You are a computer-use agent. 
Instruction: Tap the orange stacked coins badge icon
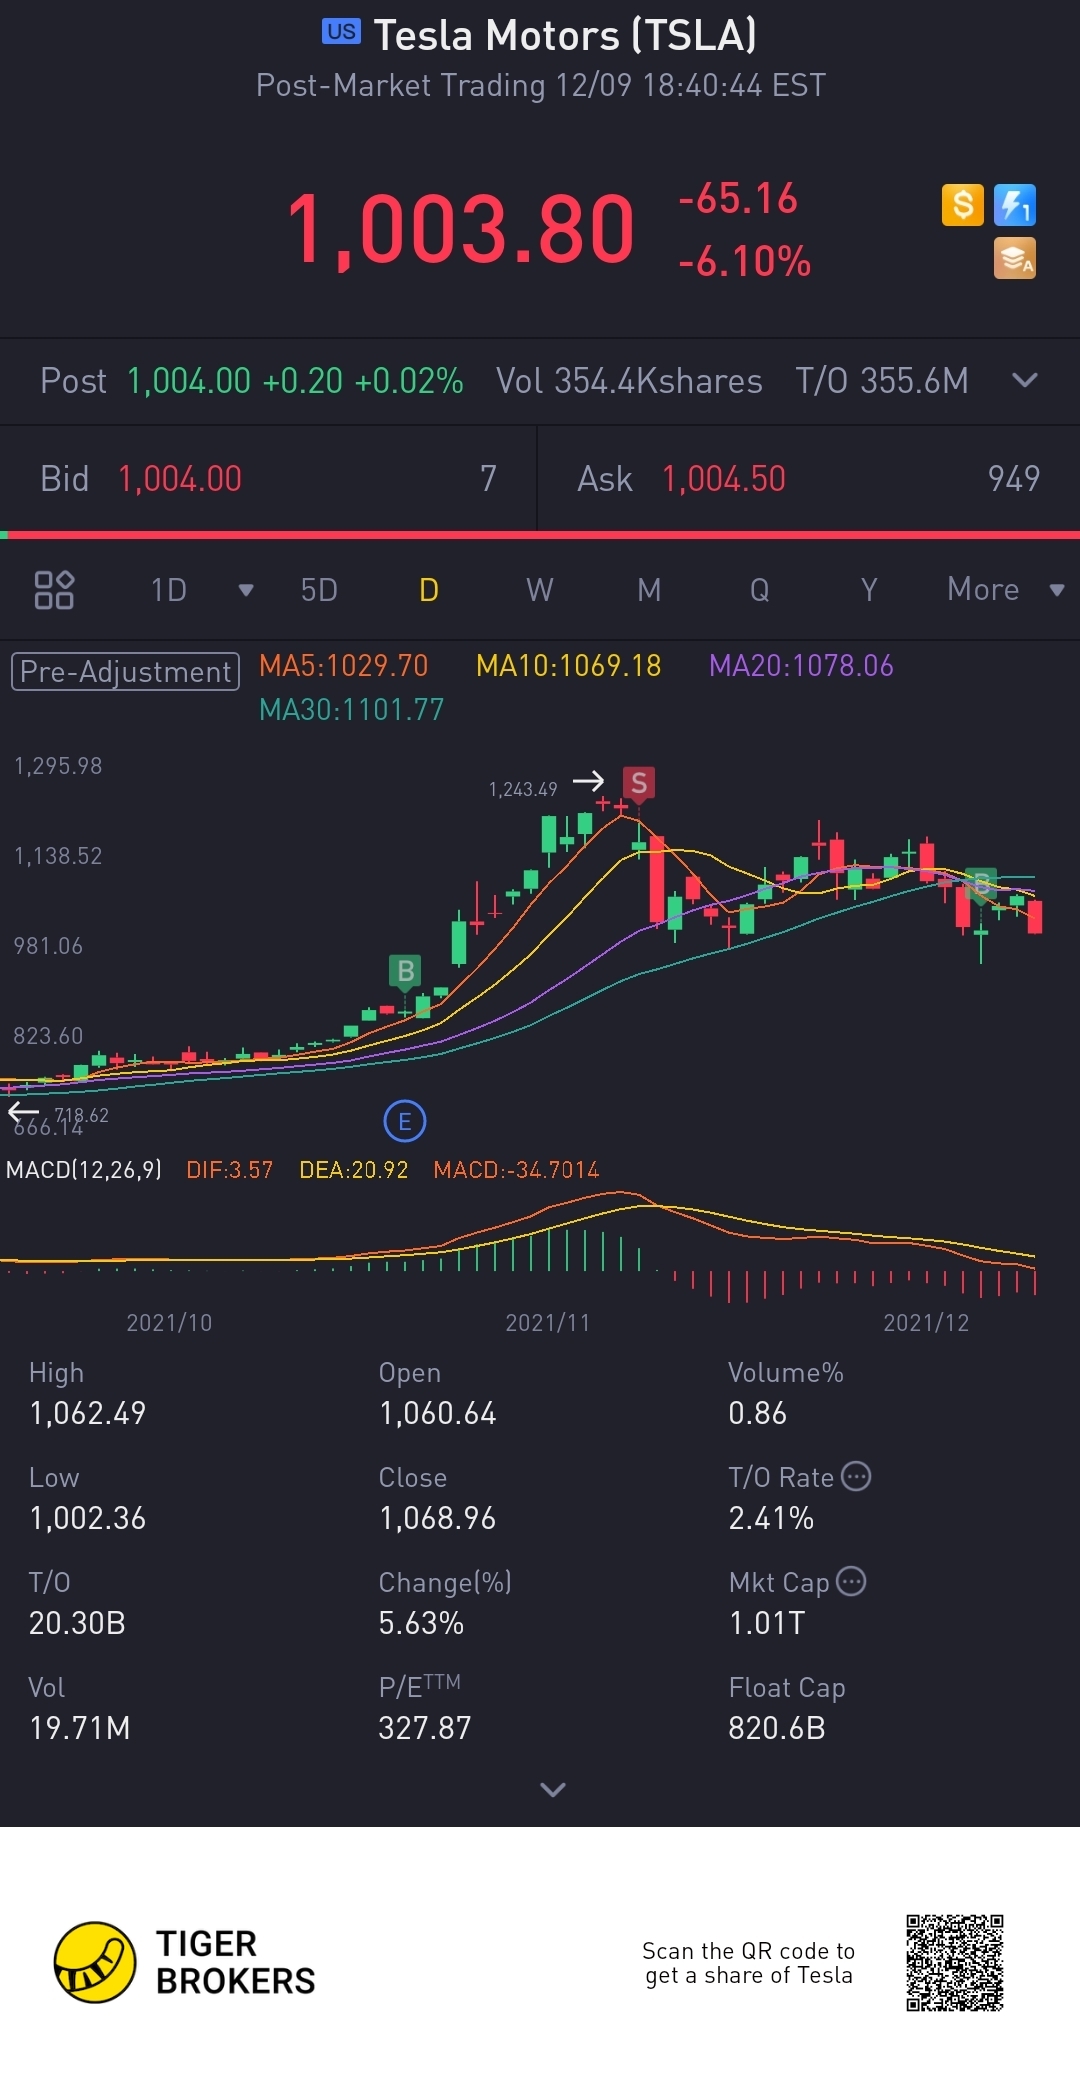click(1015, 258)
